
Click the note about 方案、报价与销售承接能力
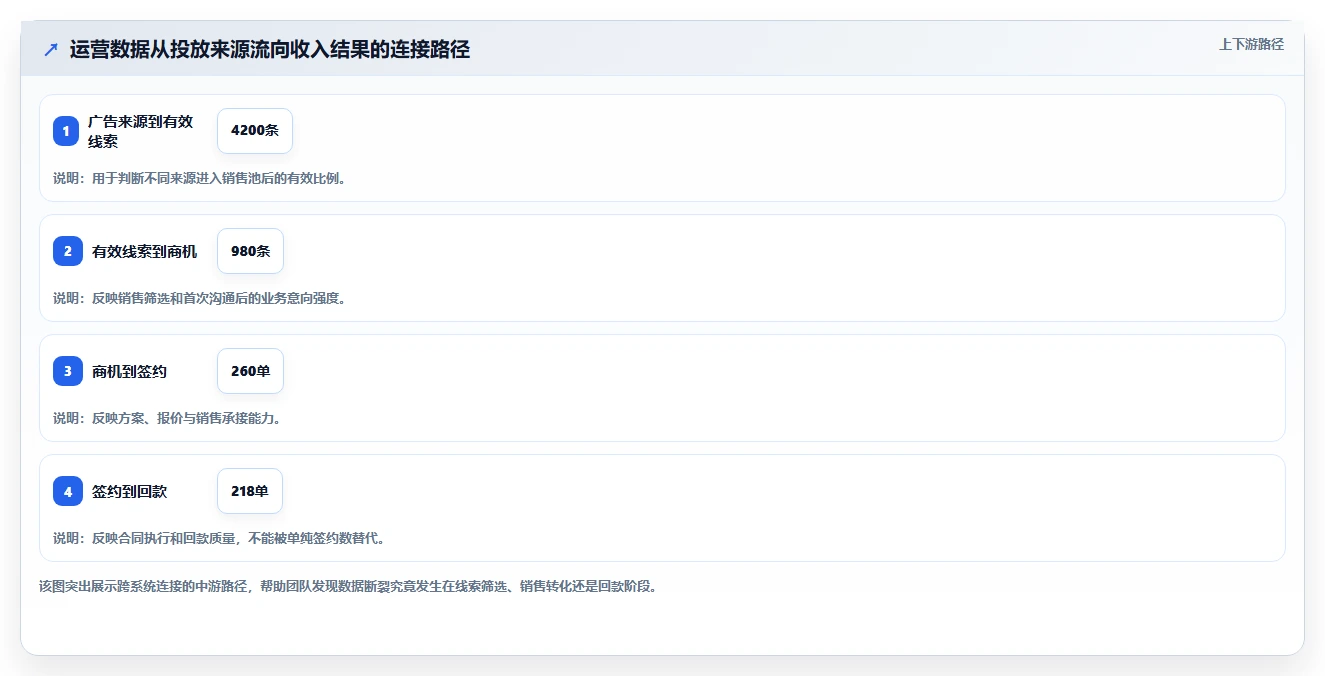167,418
